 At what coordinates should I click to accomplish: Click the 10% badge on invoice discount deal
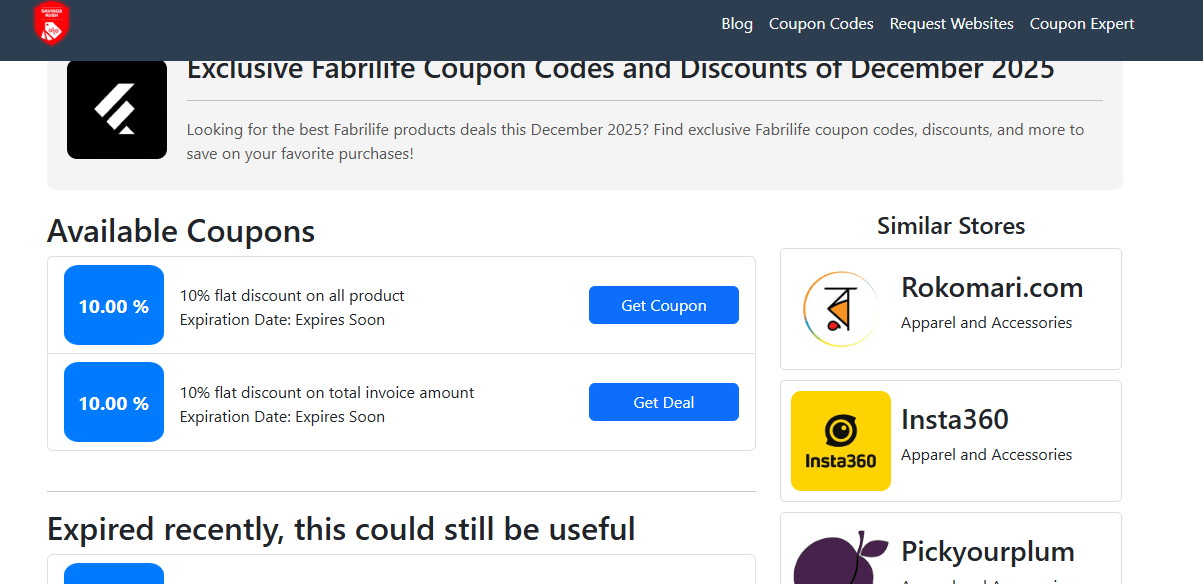pos(113,402)
